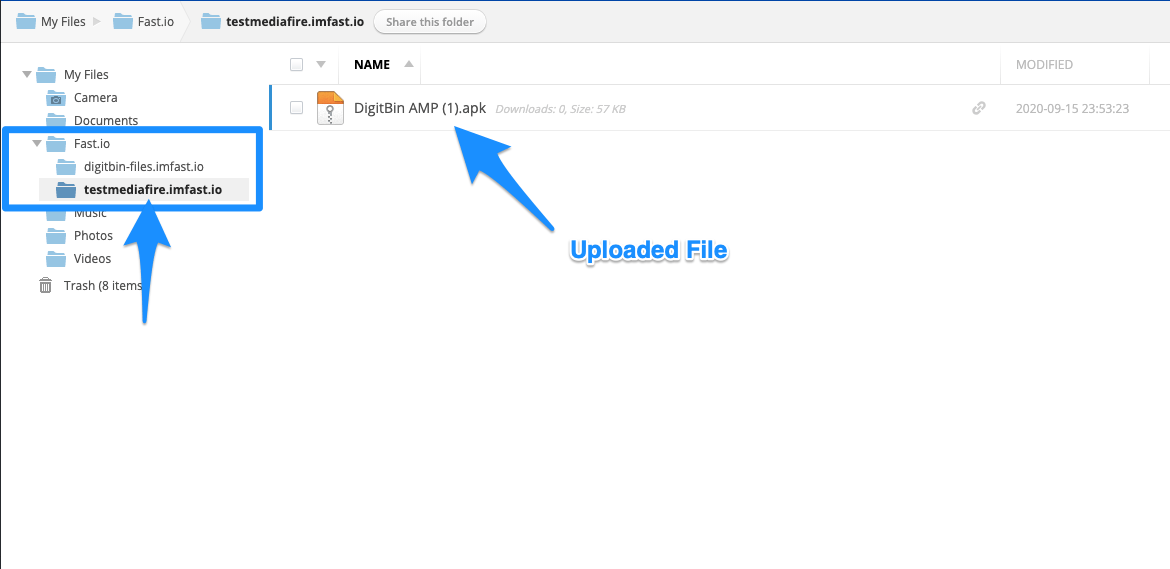
Task: Click testmediafire.imfast.io breadcrumb label
Action: pyautogui.click(x=295, y=22)
